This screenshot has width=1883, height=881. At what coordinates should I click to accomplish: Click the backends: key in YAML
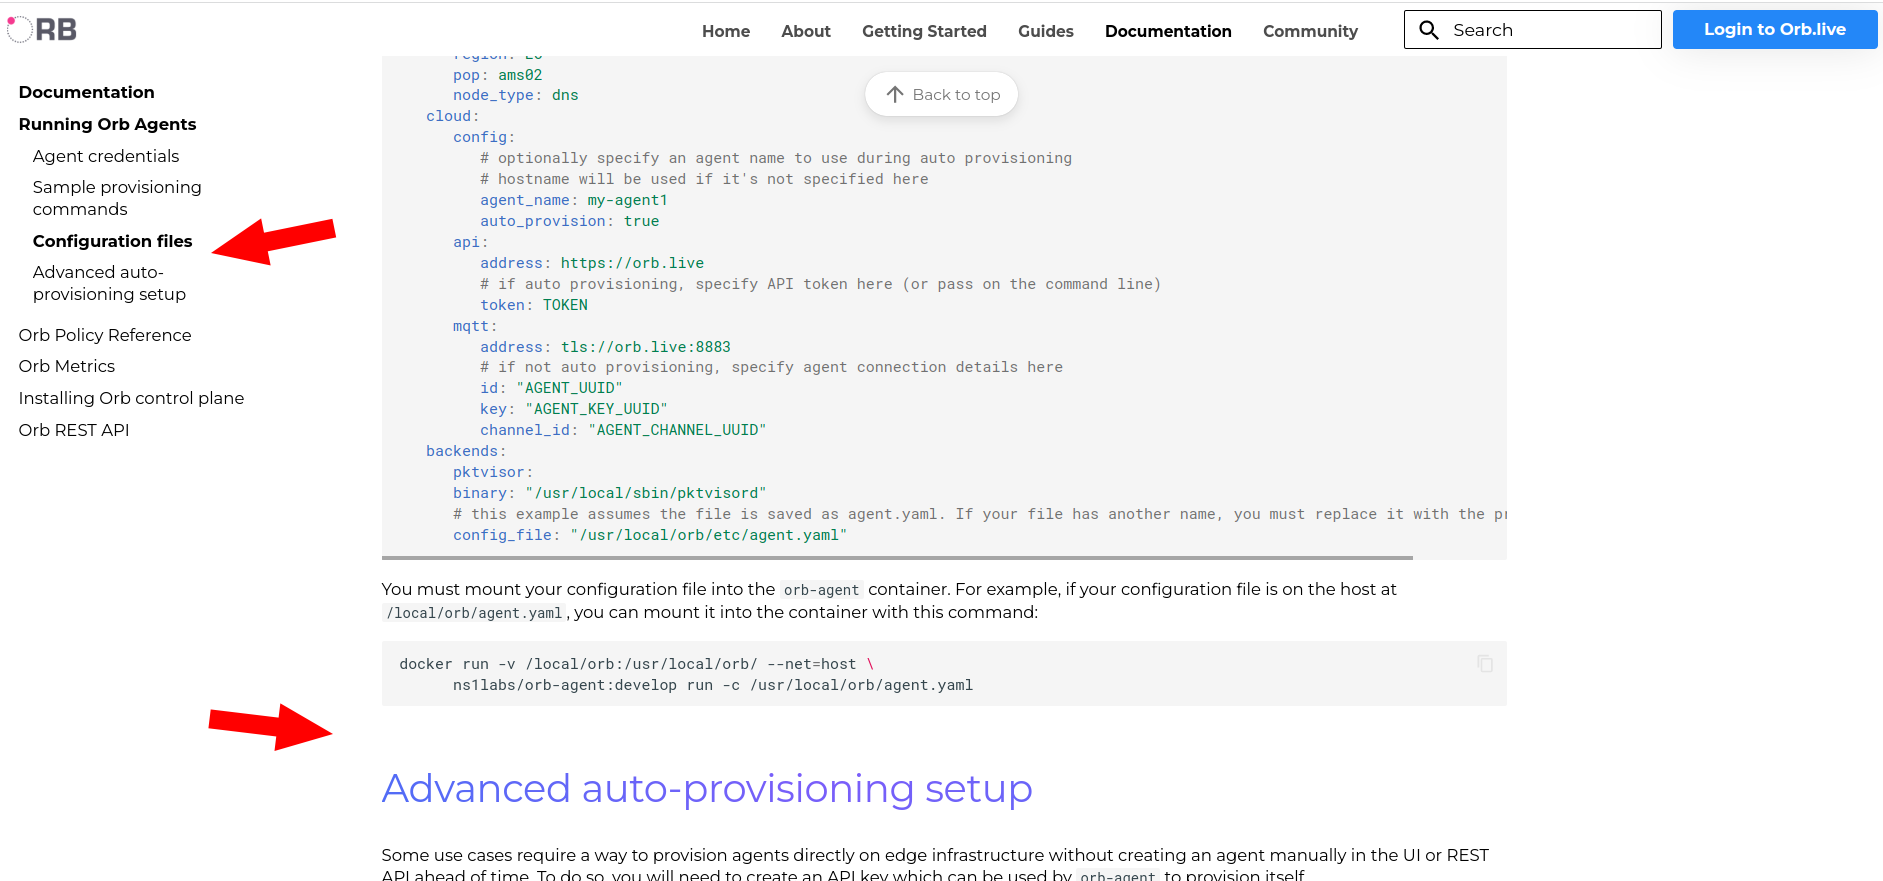466,451
